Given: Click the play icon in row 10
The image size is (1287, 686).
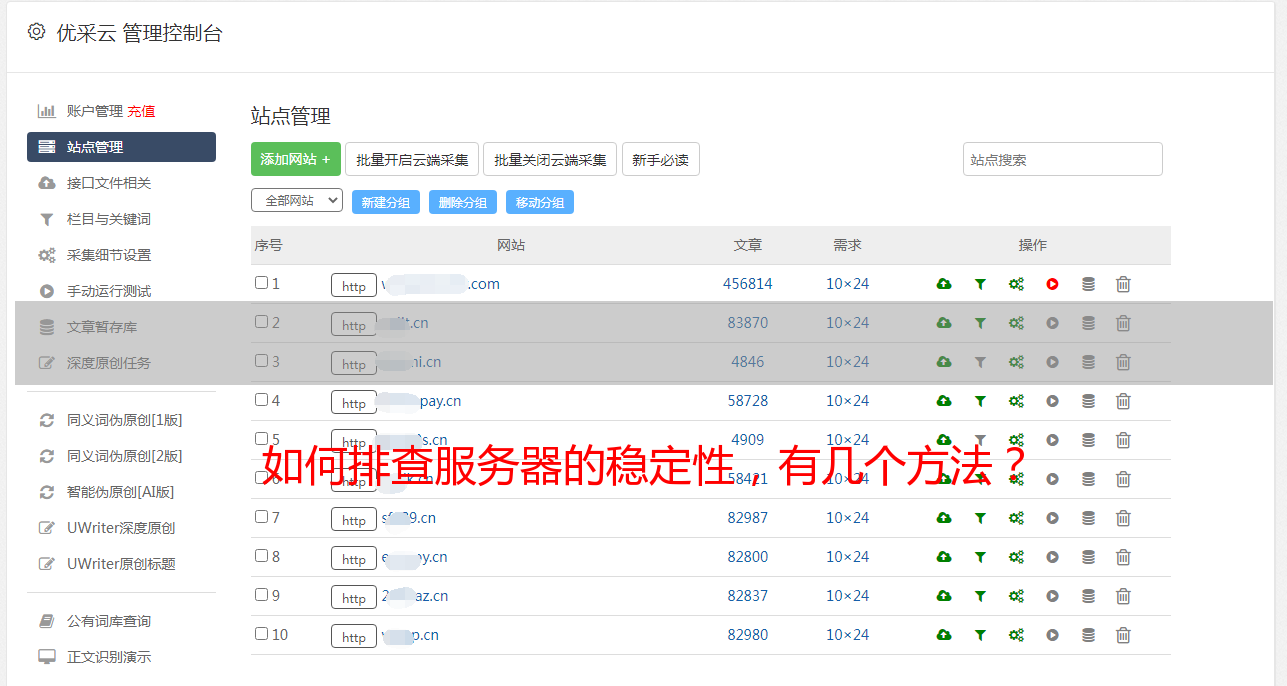Looking at the screenshot, I should tap(1052, 635).
